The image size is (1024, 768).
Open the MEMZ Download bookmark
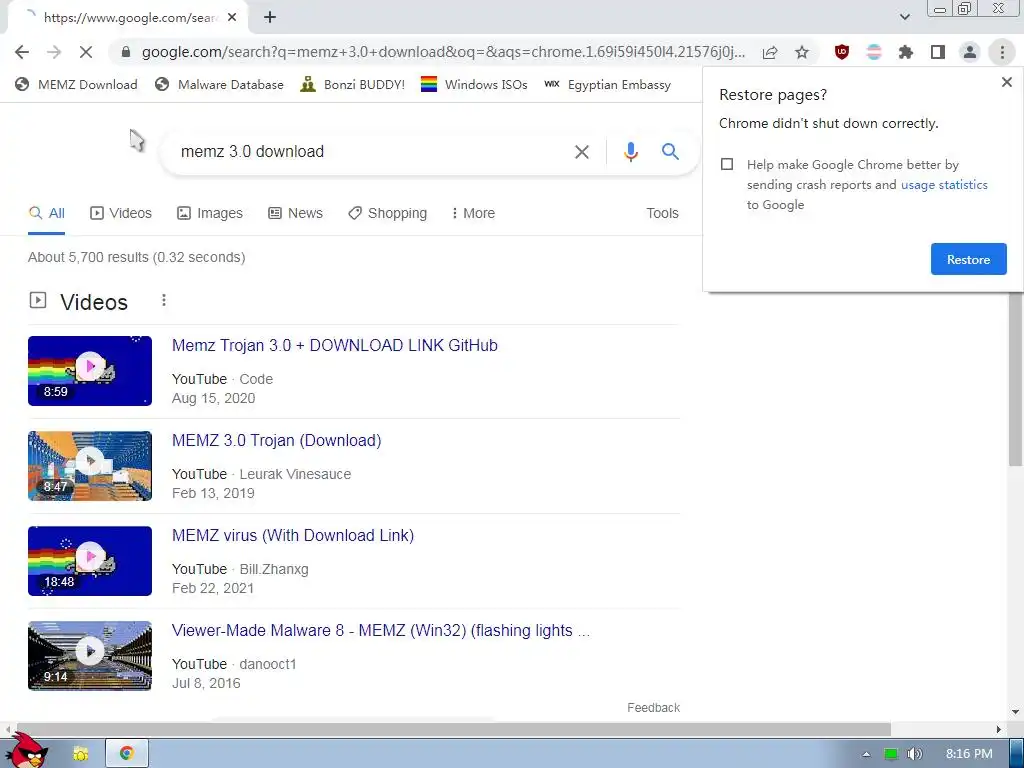[76, 84]
